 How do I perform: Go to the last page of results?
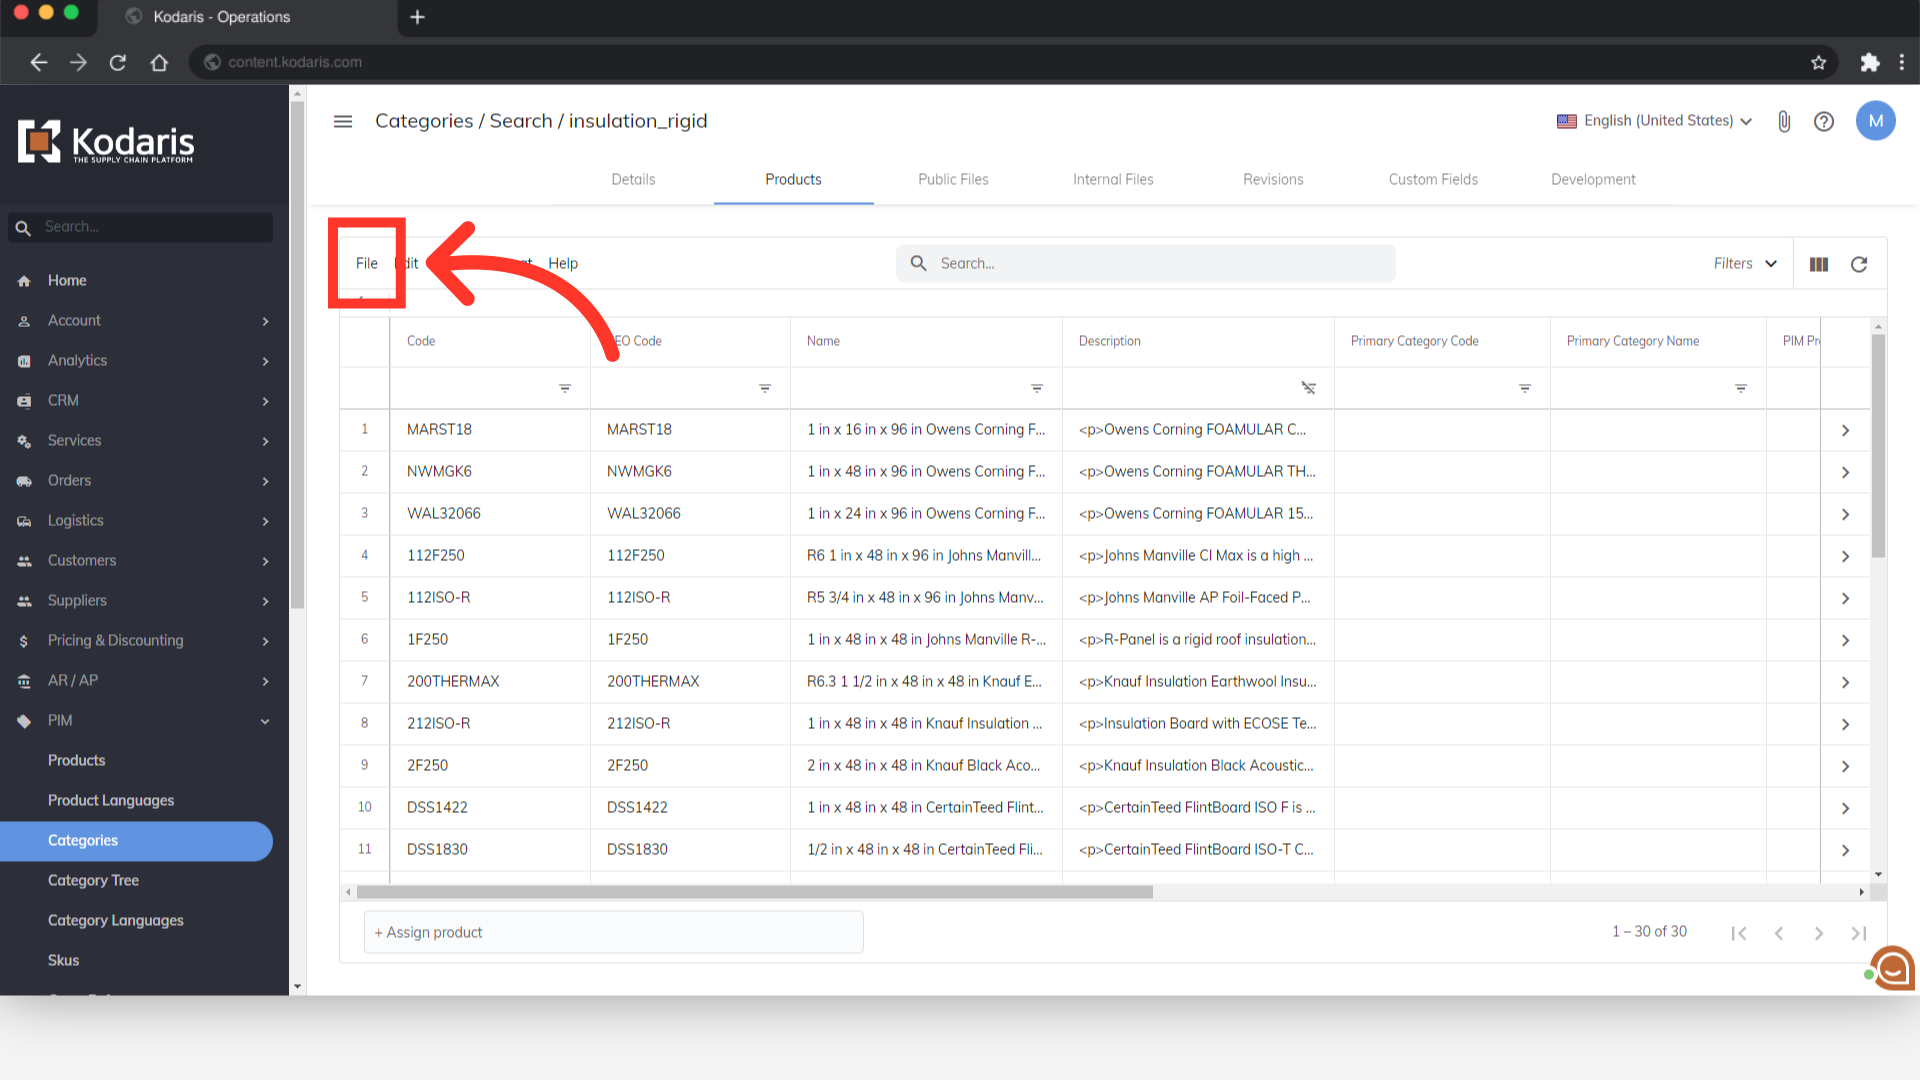pyautogui.click(x=1858, y=933)
